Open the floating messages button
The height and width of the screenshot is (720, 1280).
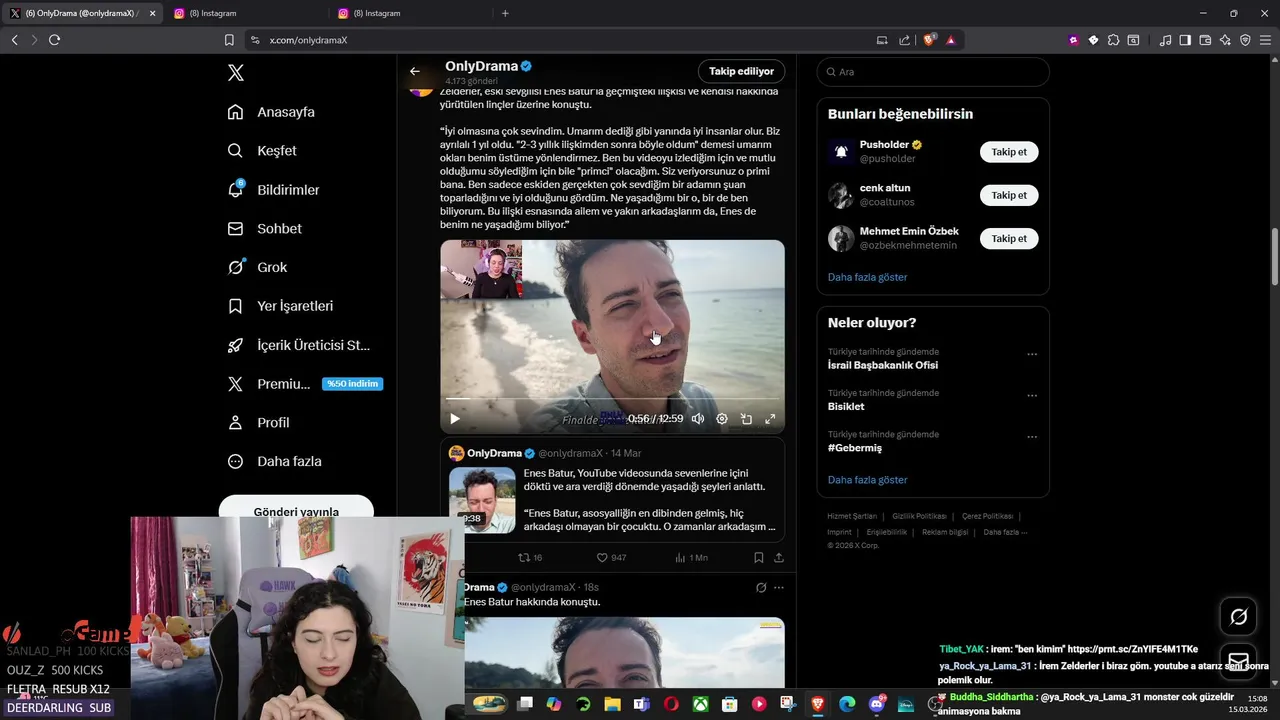pyautogui.click(x=1238, y=661)
